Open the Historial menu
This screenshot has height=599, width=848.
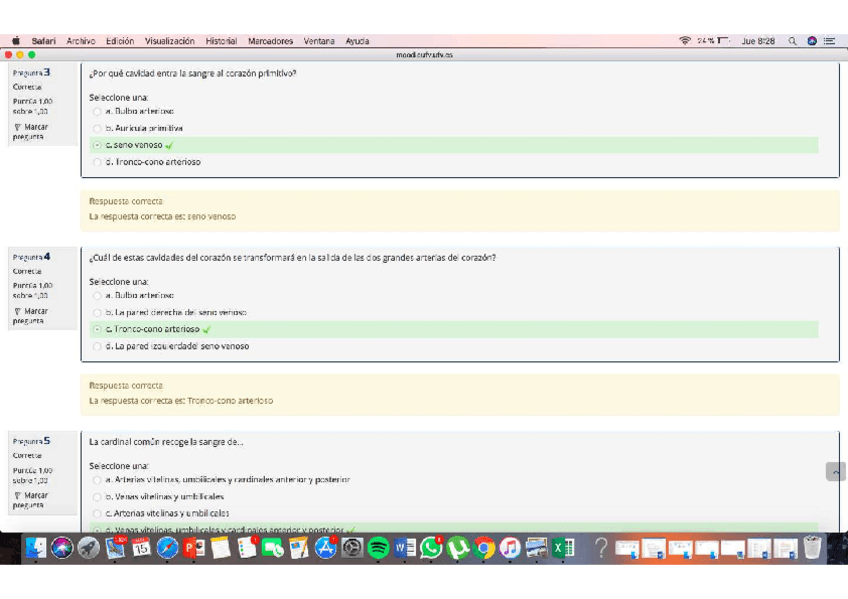221,41
